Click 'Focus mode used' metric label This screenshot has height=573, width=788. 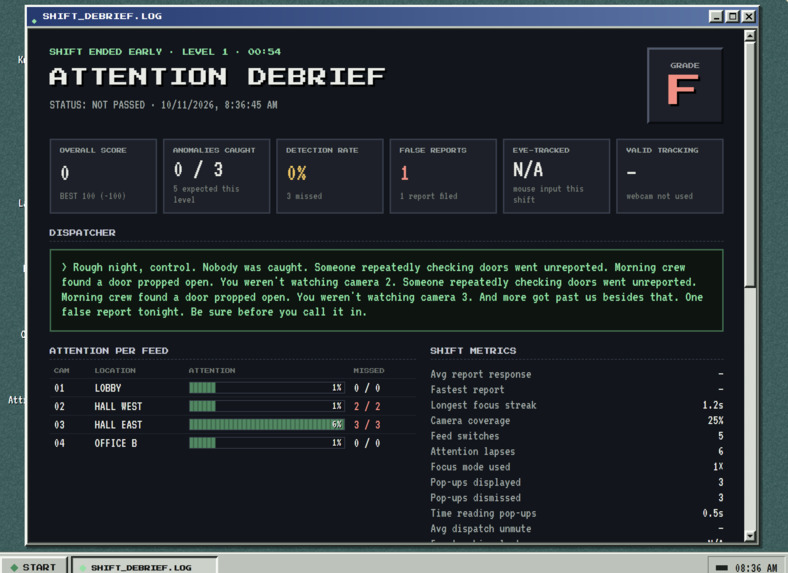pos(470,467)
